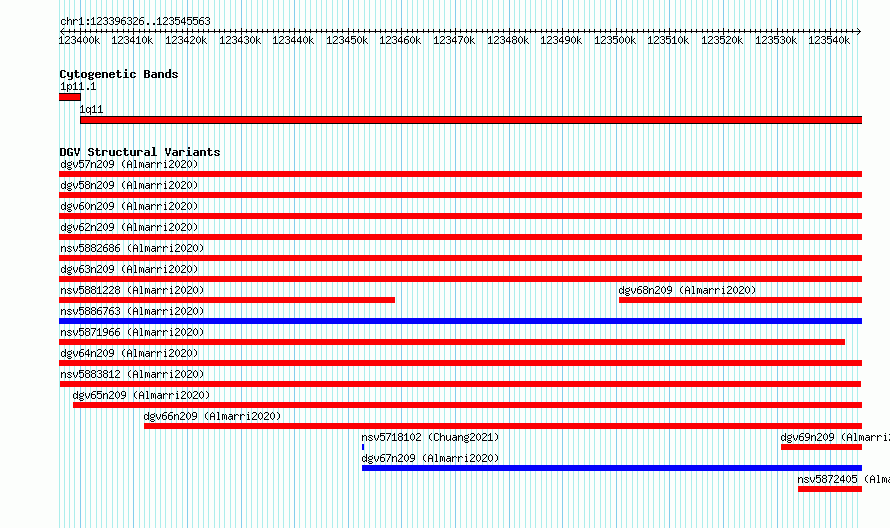Open variant nsv5718102 (Chuang2021) label

tap(430, 437)
